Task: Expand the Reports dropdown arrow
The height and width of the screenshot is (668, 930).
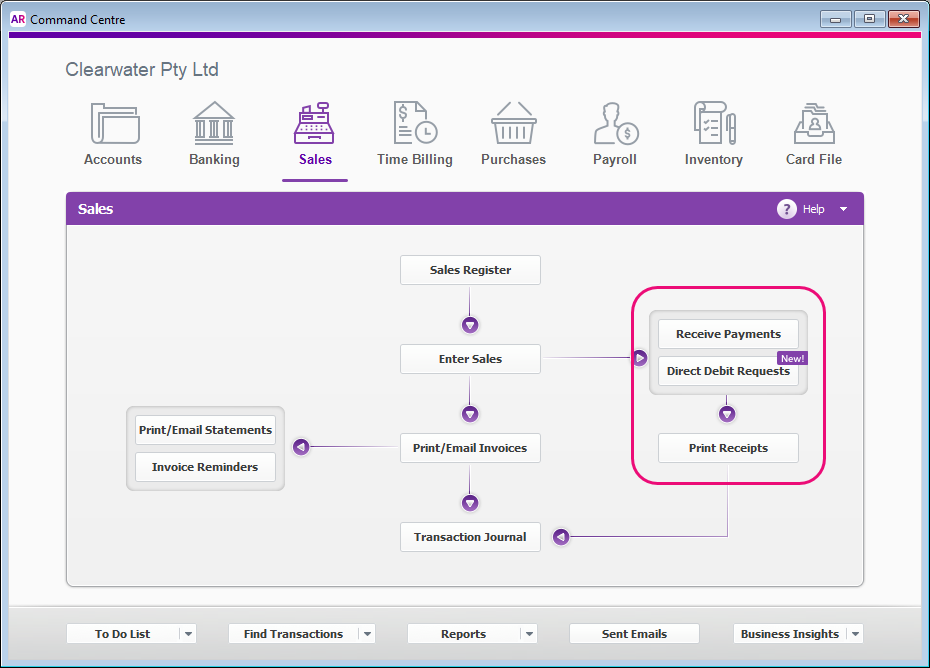Action: point(530,633)
